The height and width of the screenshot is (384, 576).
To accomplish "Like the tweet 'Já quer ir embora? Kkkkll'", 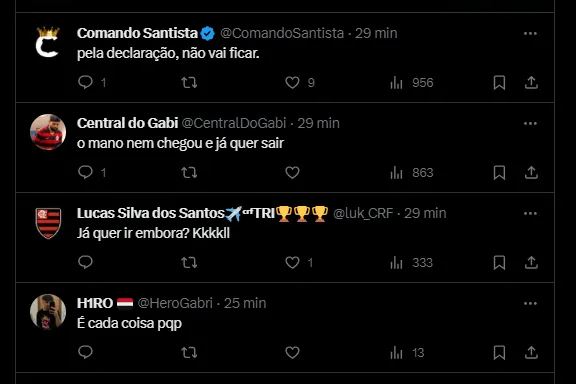I will click(x=292, y=262).
